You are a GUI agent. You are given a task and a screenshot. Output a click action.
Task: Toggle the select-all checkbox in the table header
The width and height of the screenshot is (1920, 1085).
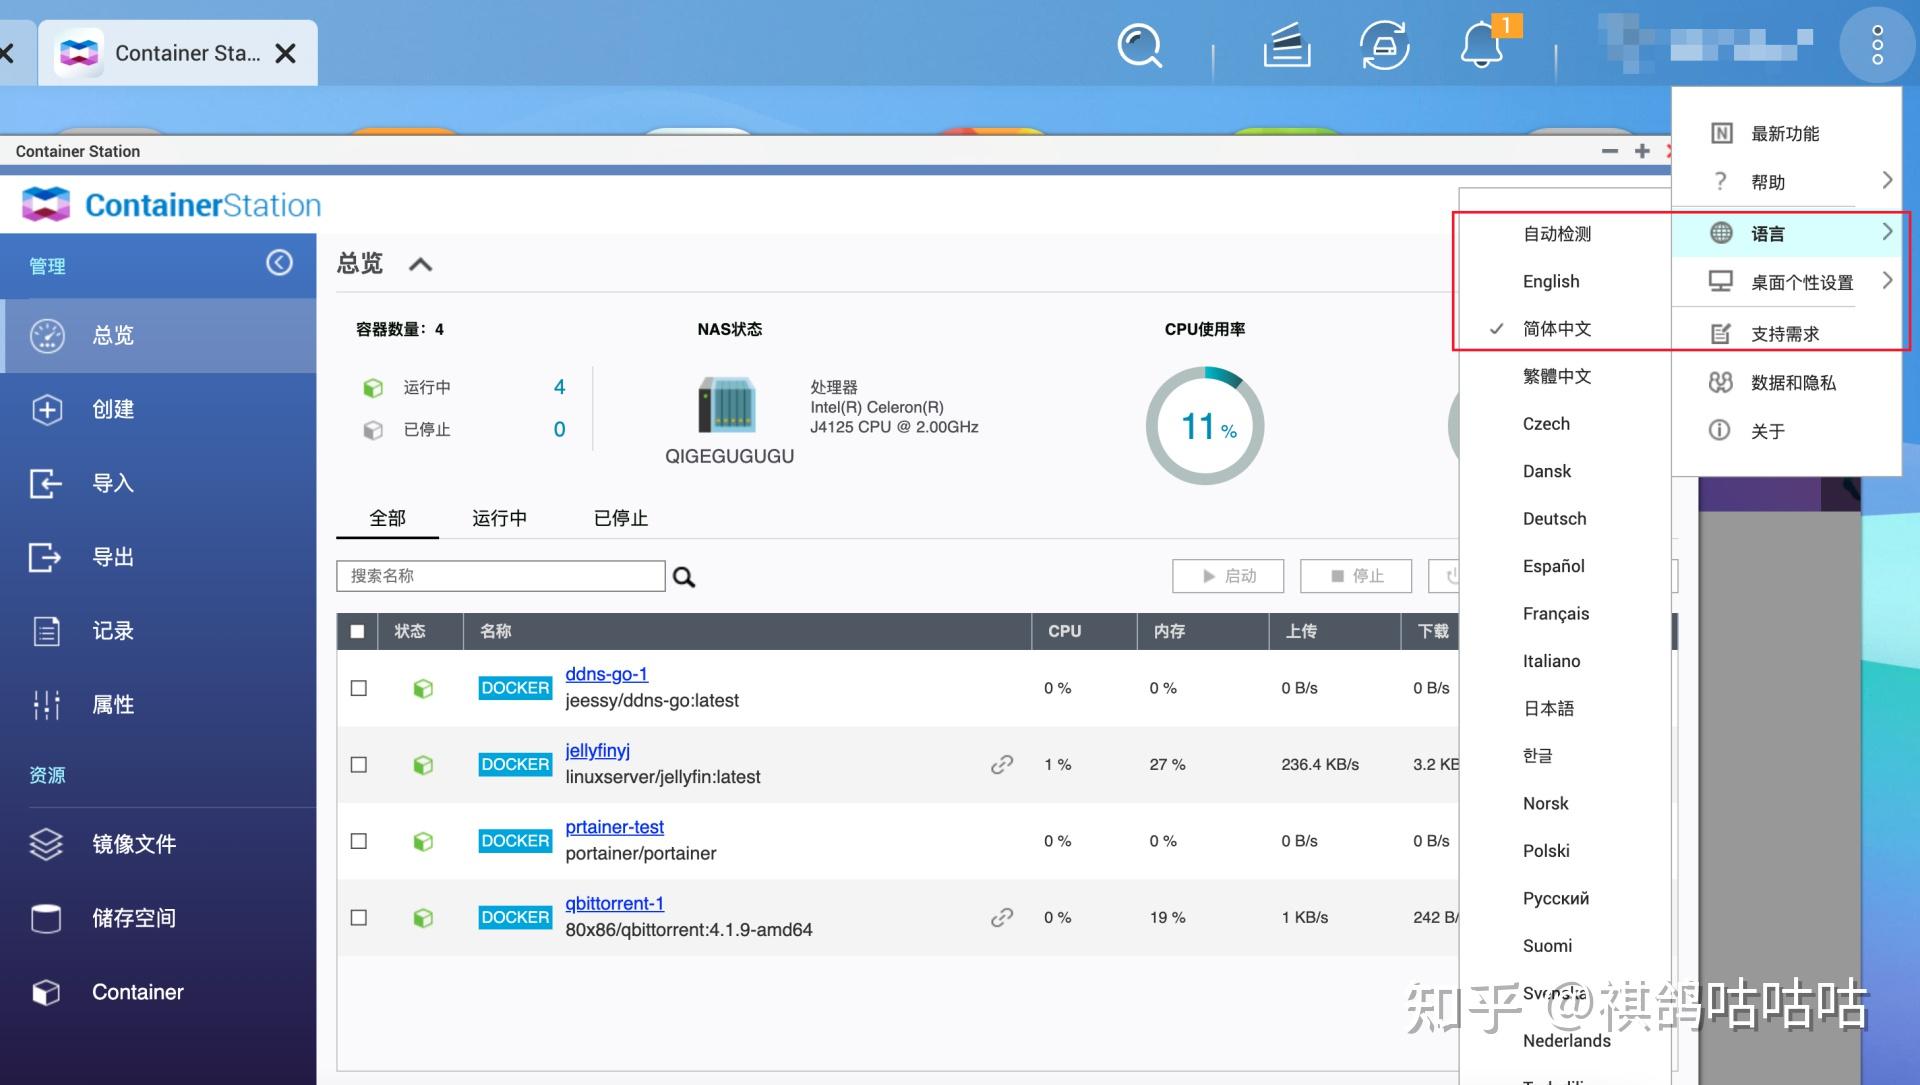click(x=357, y=631)
